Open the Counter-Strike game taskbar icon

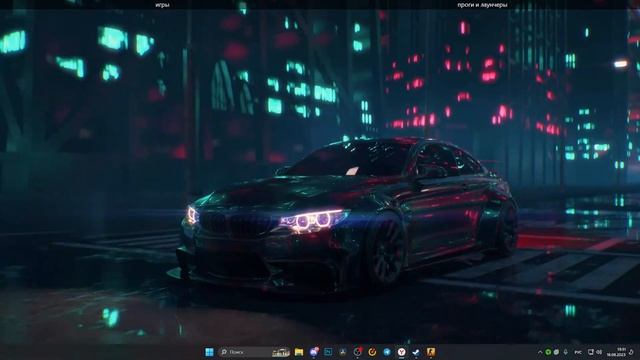coord(431,352)
